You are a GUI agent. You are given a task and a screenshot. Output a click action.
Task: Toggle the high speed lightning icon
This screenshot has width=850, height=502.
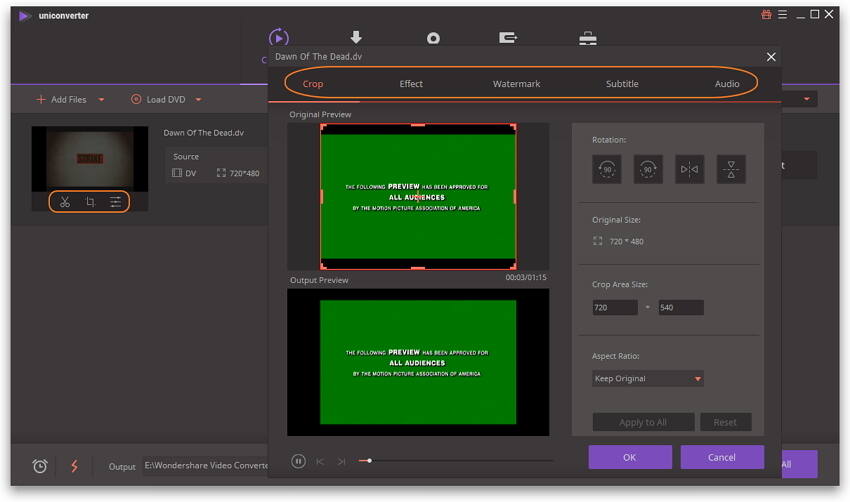click(74, 466)
